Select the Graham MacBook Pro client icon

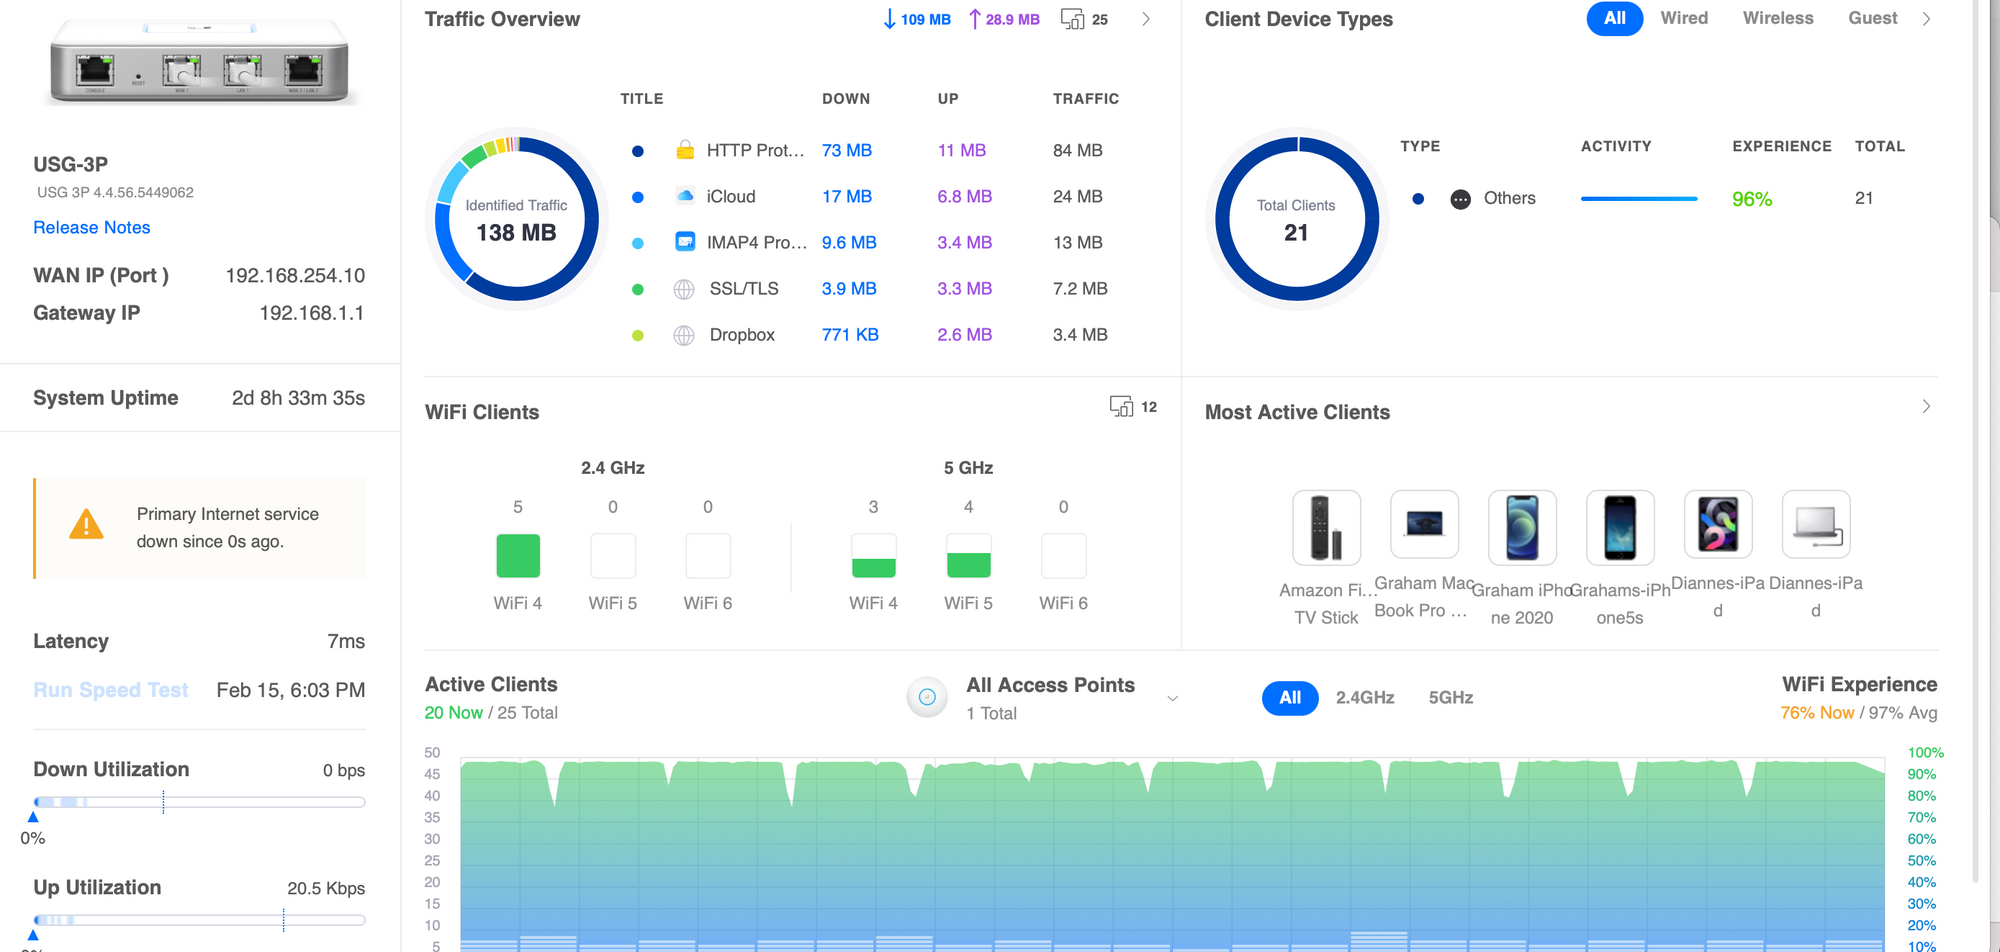pos(1424,524)
